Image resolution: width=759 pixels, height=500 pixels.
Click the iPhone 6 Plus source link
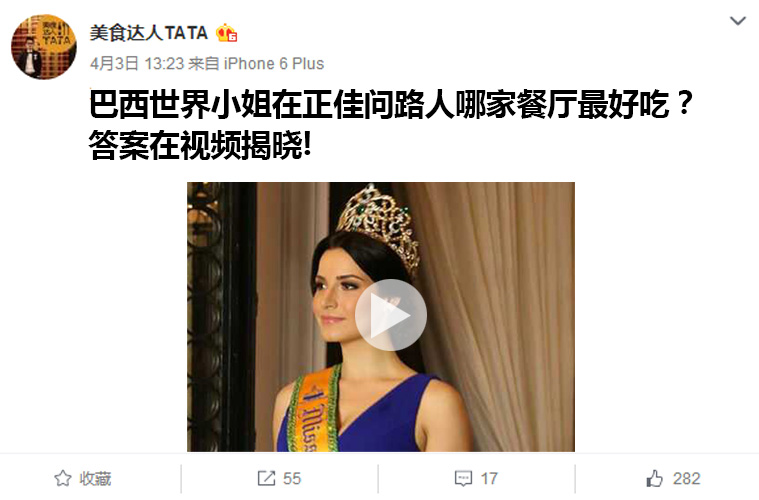coord(273,63)
